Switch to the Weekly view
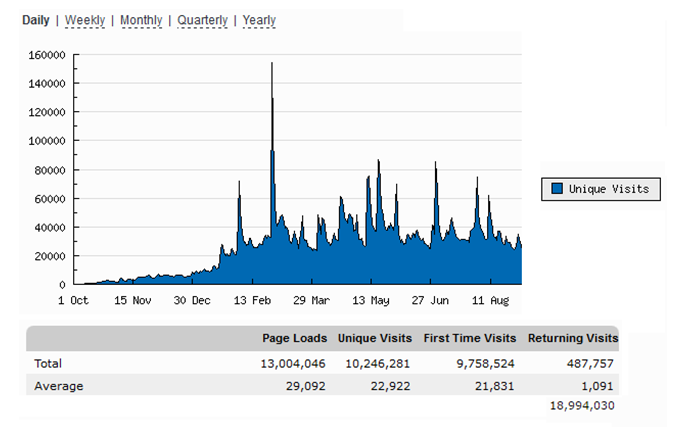Viewport: 687px width, 427px height. 86,20
